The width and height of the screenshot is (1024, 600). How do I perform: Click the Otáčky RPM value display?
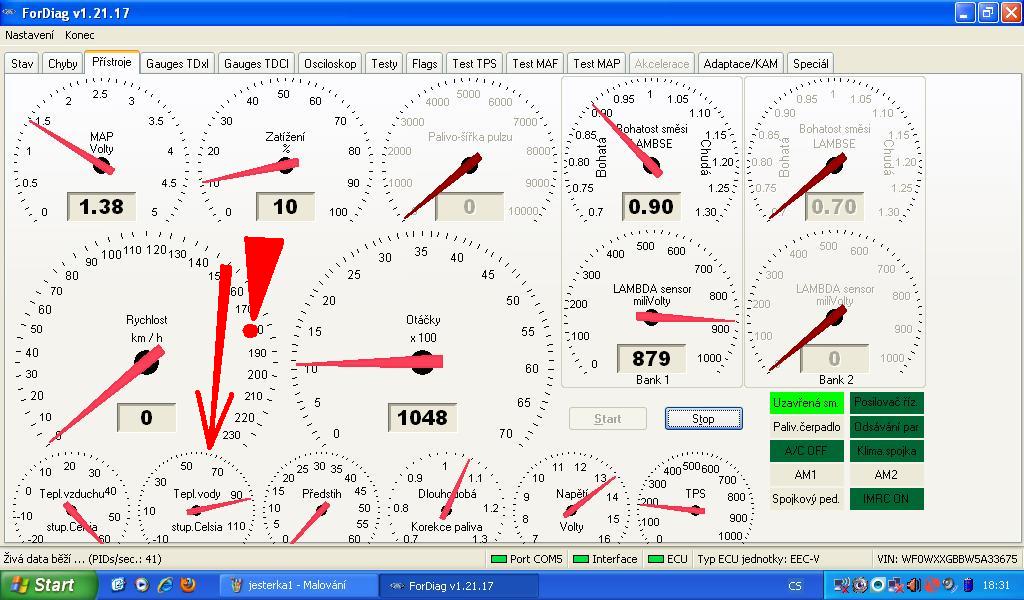click(x=422, y=417)
